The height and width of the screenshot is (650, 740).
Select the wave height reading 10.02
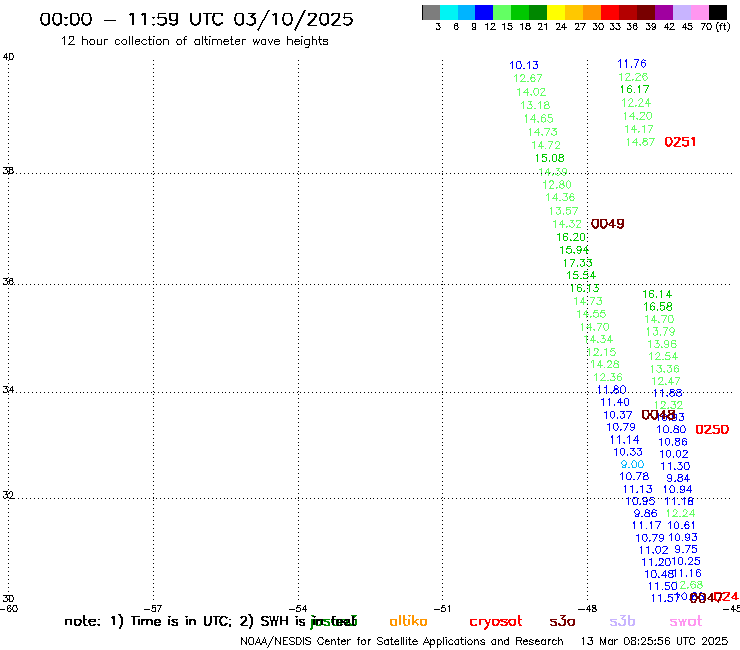[x=673, y=454]
